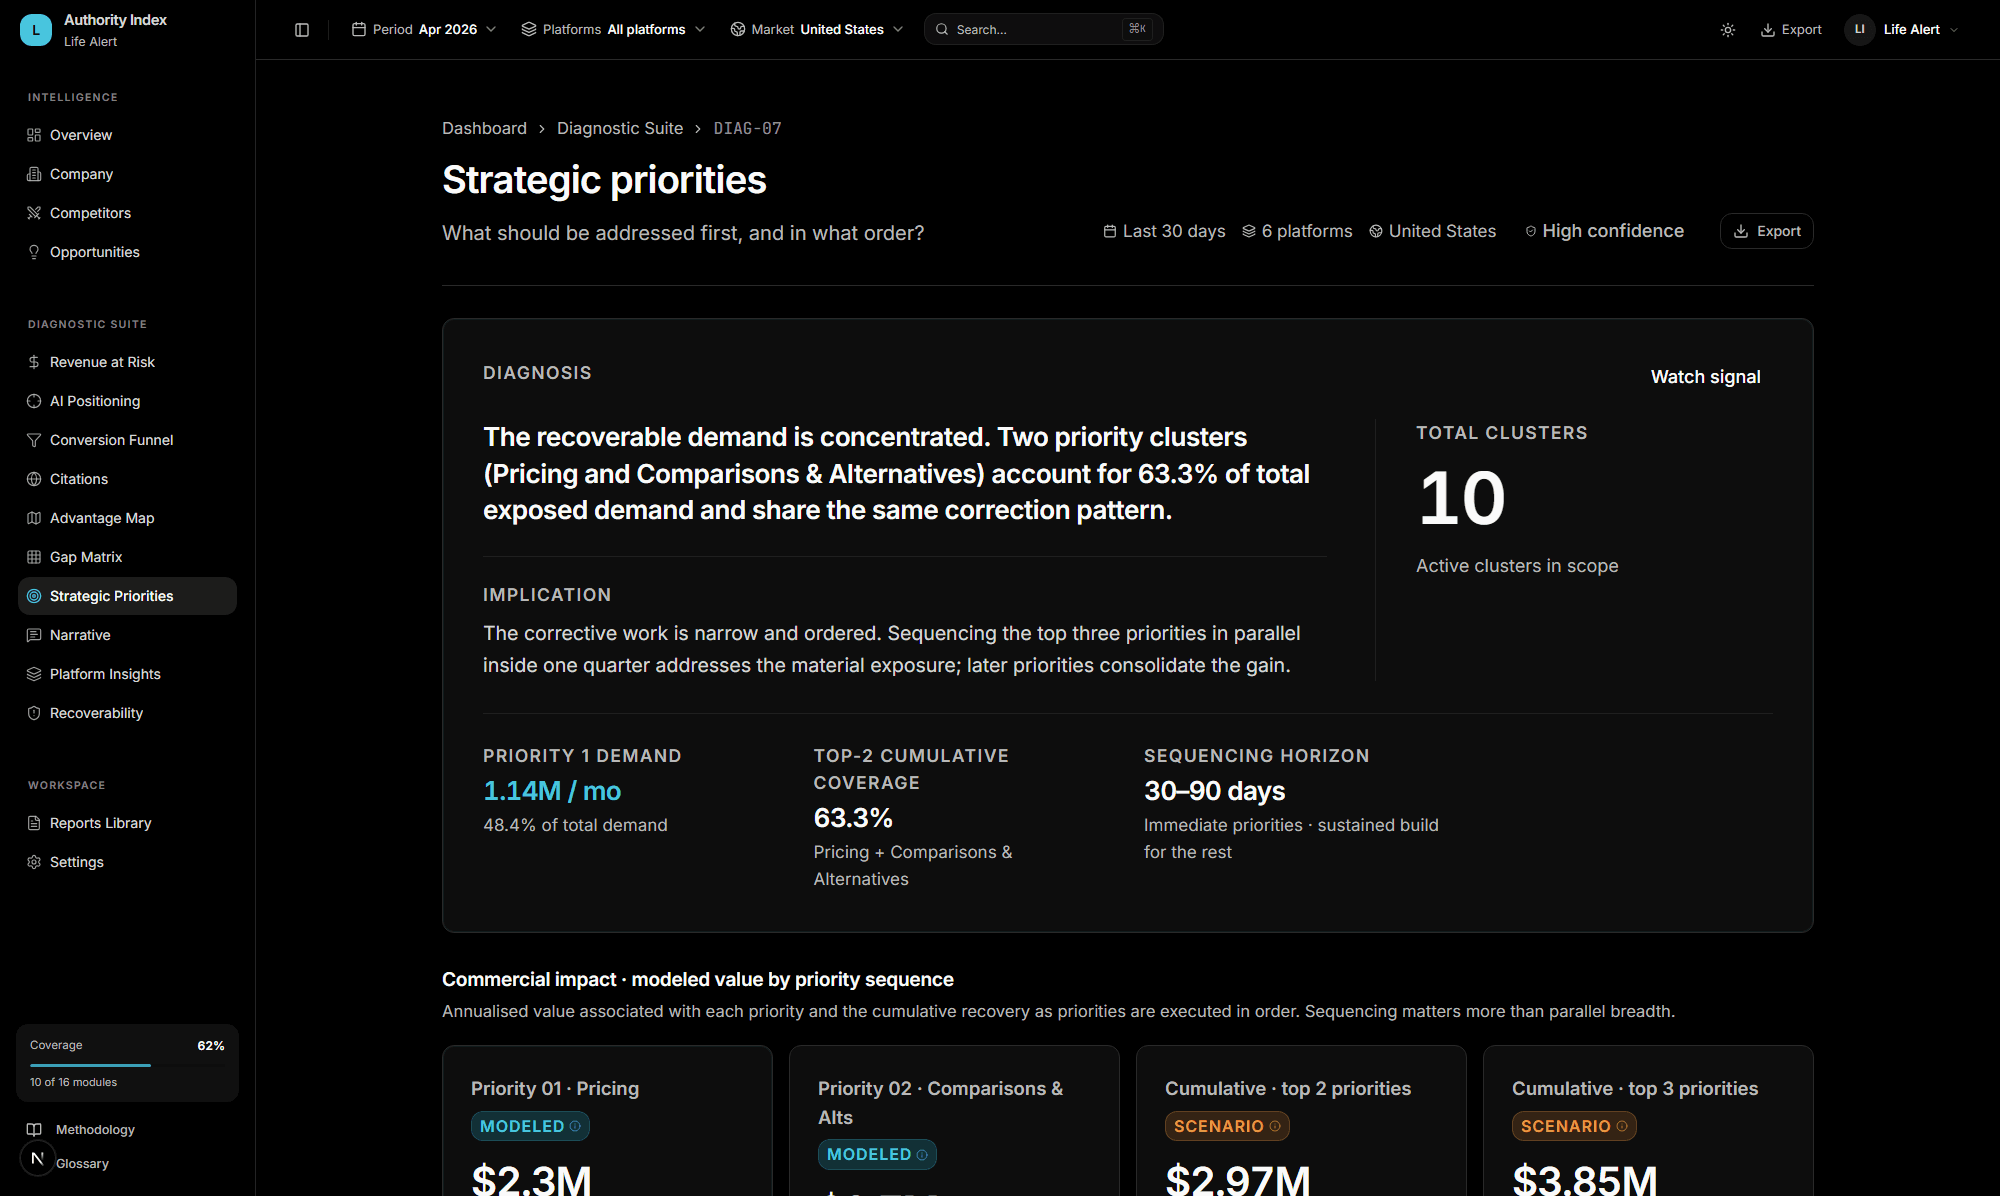Click info icon on top 2 priorities SCENARIO badge
Image resolution: width=2000 pixels, height=1196 pixels.
1275,1126
